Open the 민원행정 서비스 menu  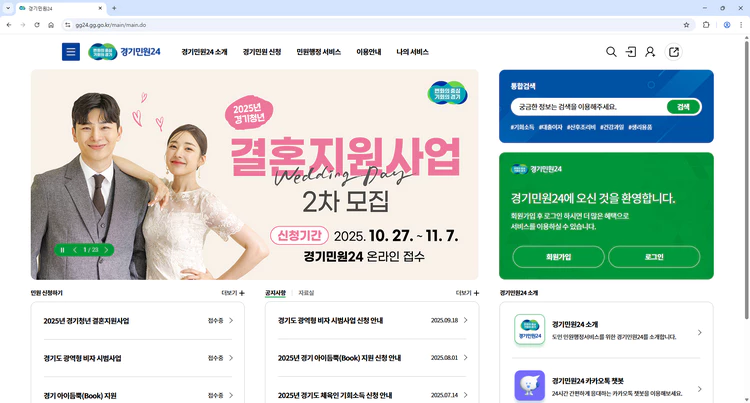[x=319, y=52]
